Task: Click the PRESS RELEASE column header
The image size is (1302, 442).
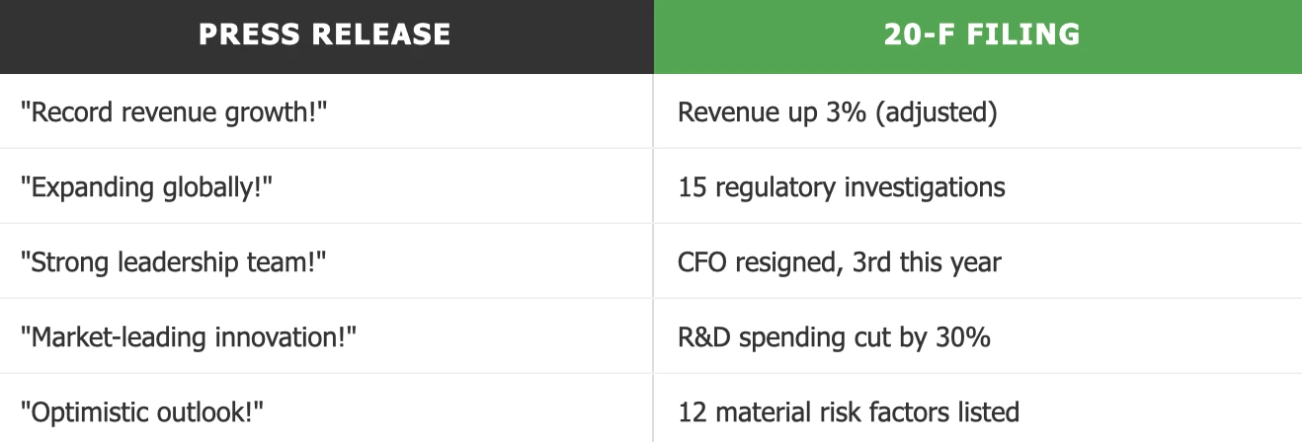Action: 326,35
